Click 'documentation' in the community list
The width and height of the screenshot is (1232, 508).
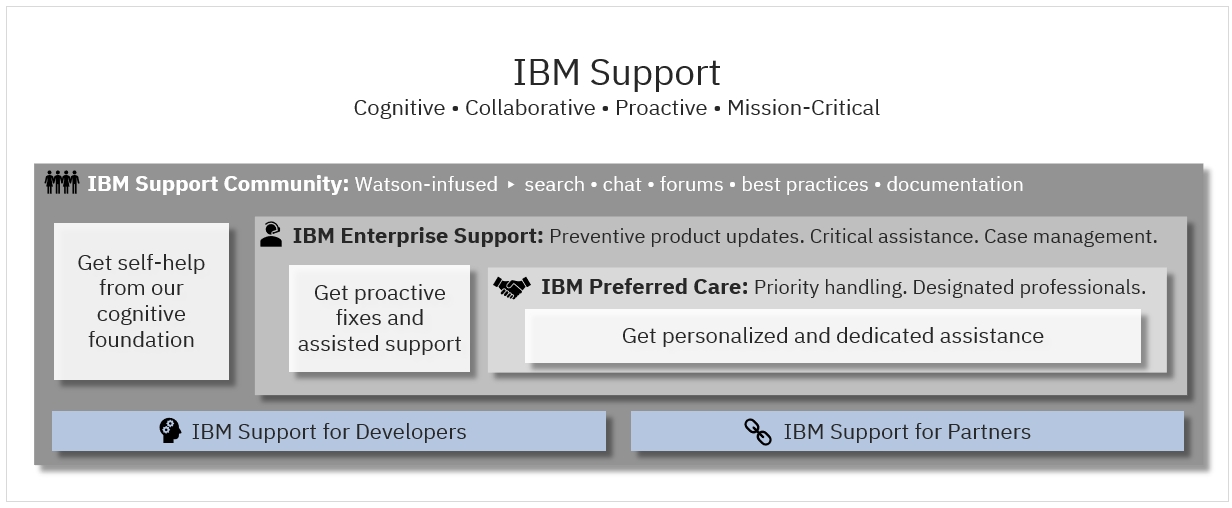tap(955, 185)
